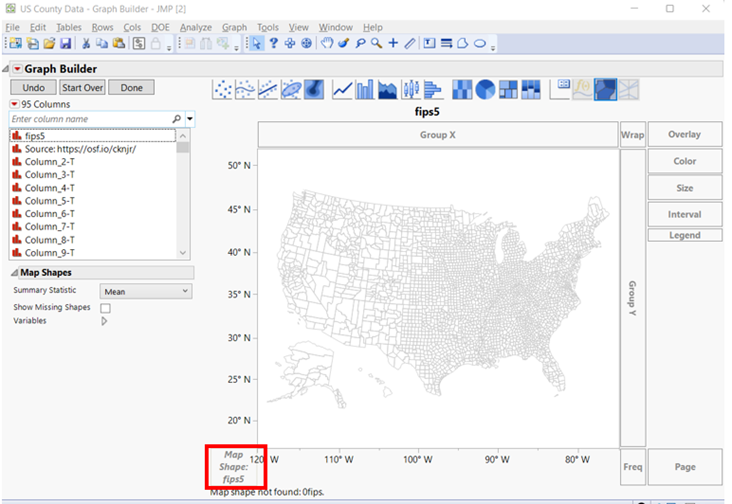Click the Overlay drop zone

point(684,134)
